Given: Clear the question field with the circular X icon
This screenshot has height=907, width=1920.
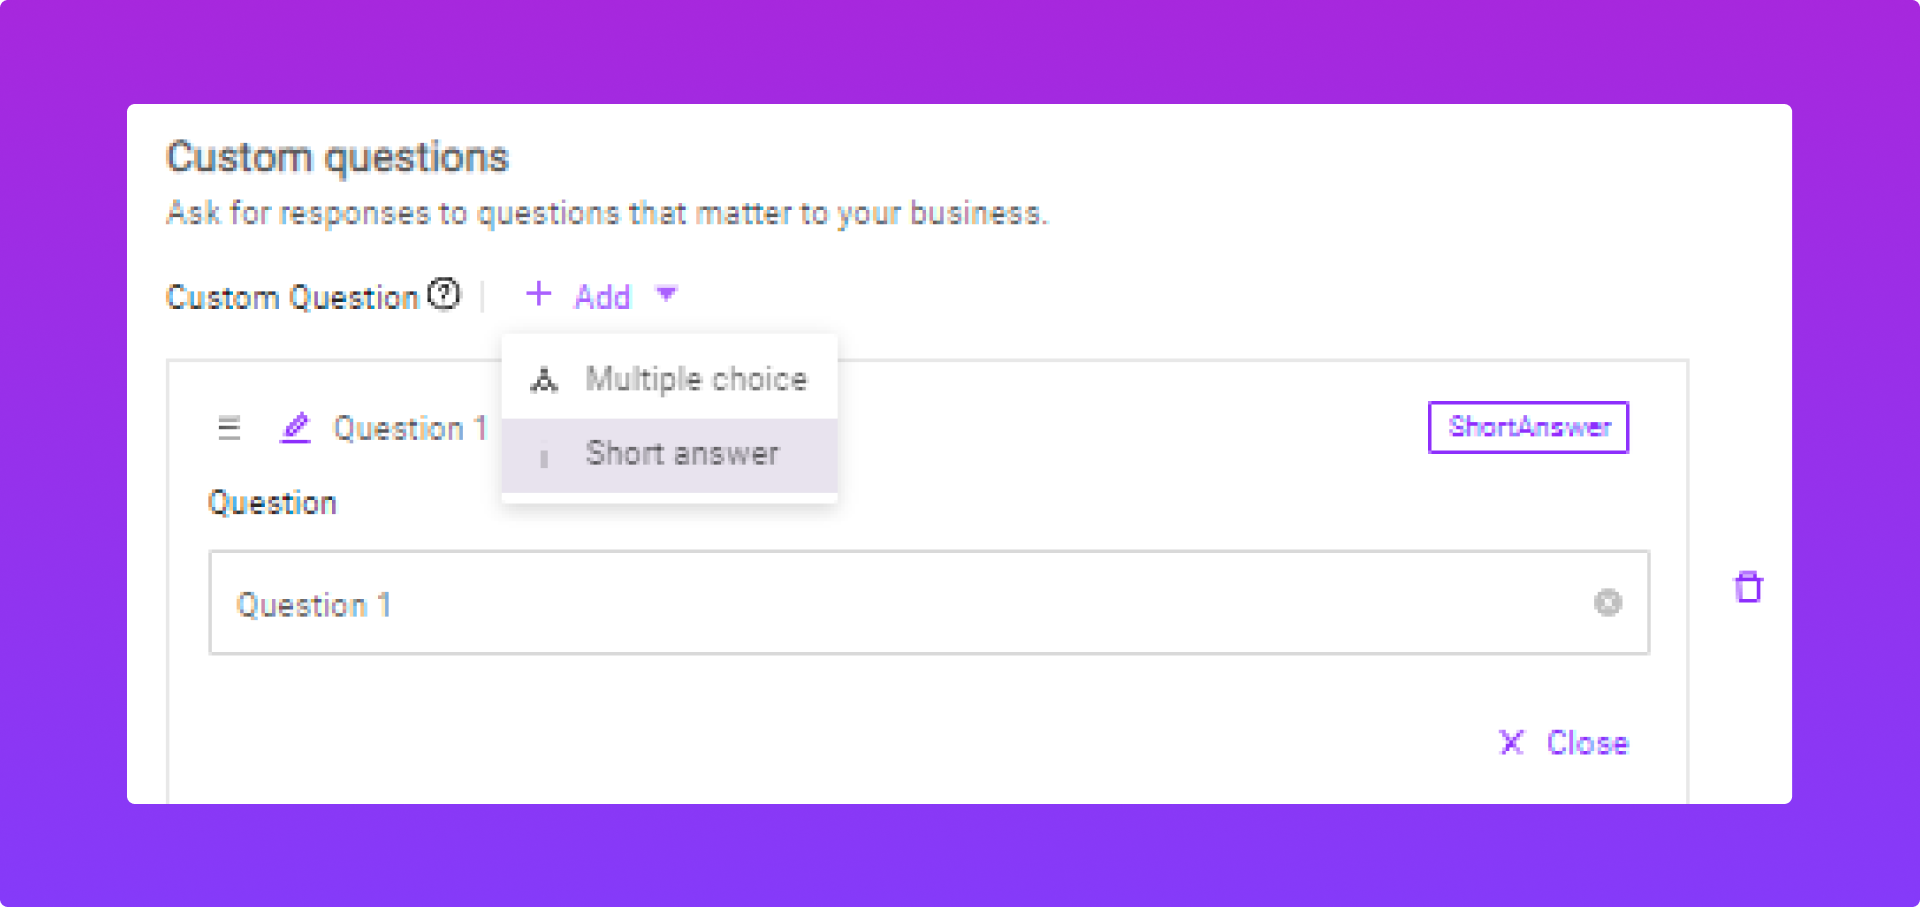Looking at the screenshot, I should 1607,602.
